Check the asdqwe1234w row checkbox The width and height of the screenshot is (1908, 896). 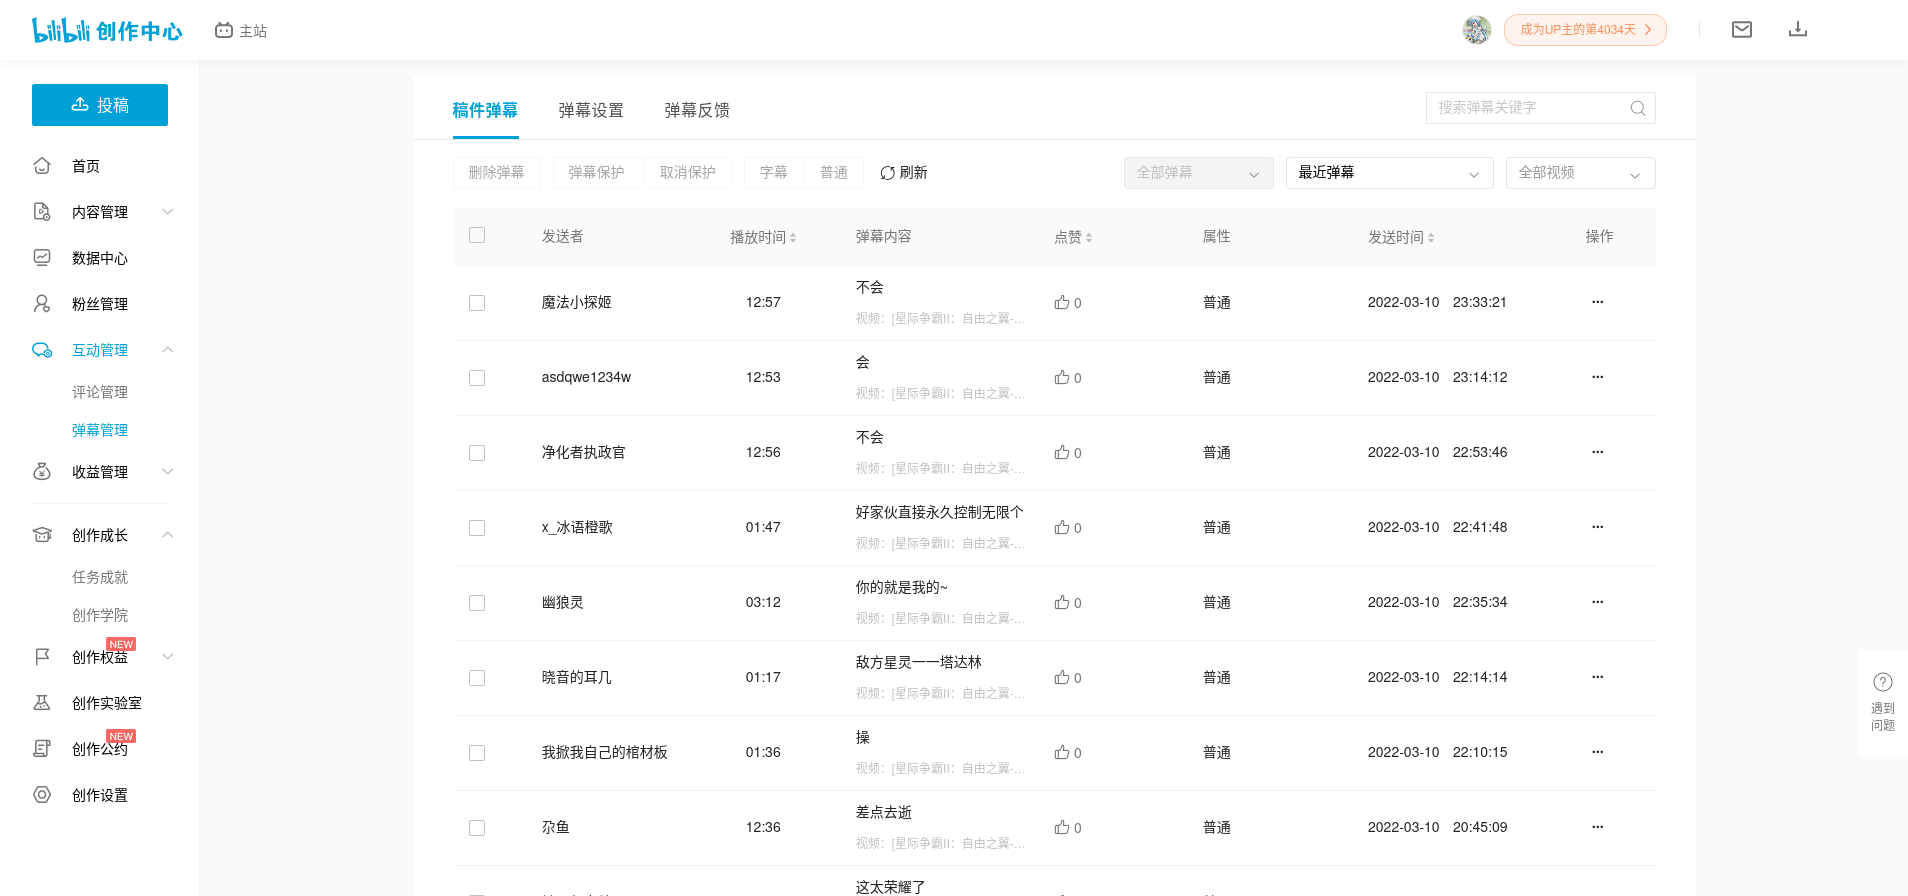[477, 378]
